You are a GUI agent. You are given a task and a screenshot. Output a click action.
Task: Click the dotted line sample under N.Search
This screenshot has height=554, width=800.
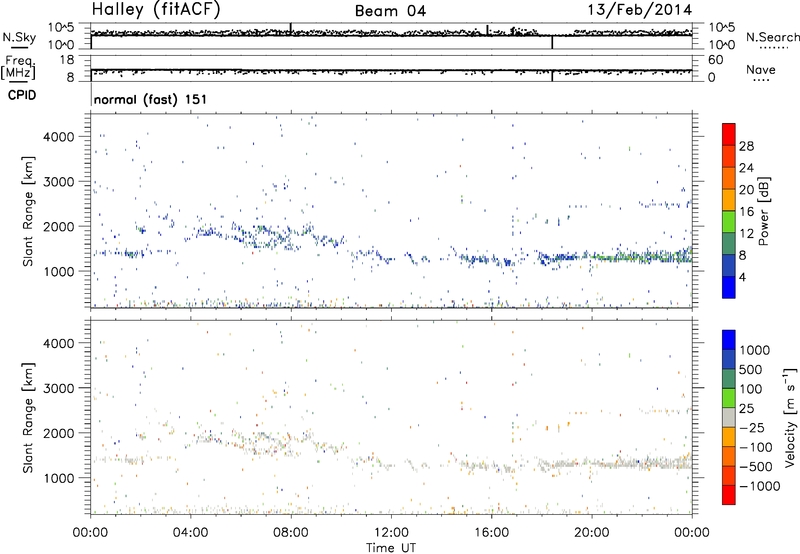[x=773, y=47]
